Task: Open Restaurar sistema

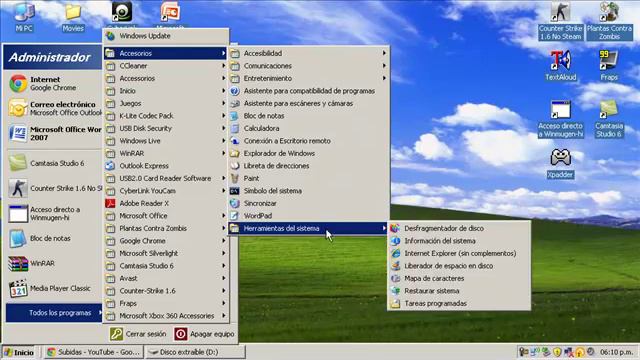Action: pyautogui.click(x=459, y=291)
